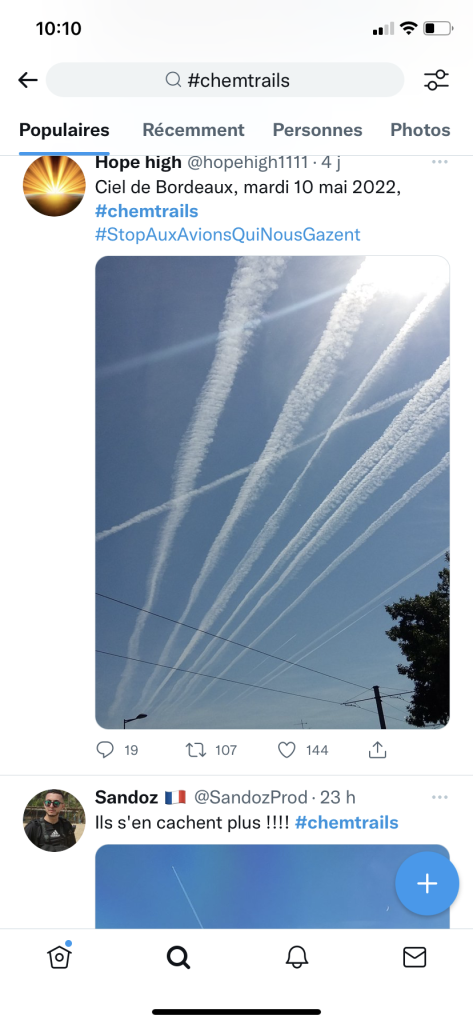Compose new tweet with plus button
This screenshot has width=473, height=1024.
[427, 884]
